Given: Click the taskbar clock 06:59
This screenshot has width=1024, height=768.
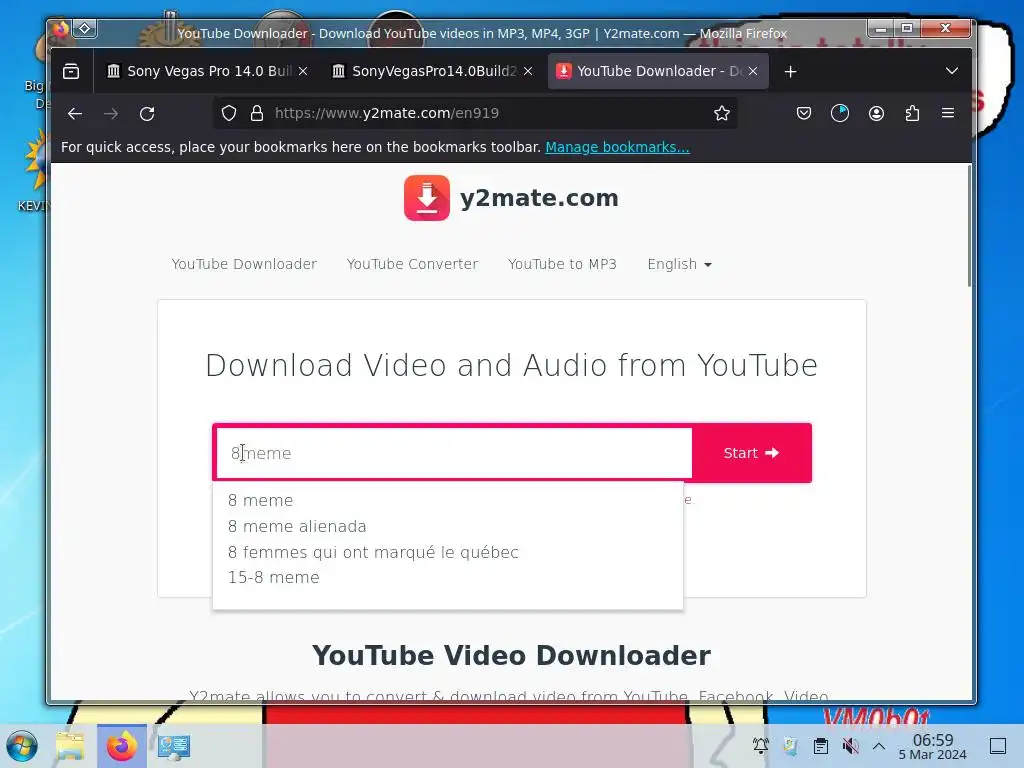Looking at the screenshot, I should (933, 746).
